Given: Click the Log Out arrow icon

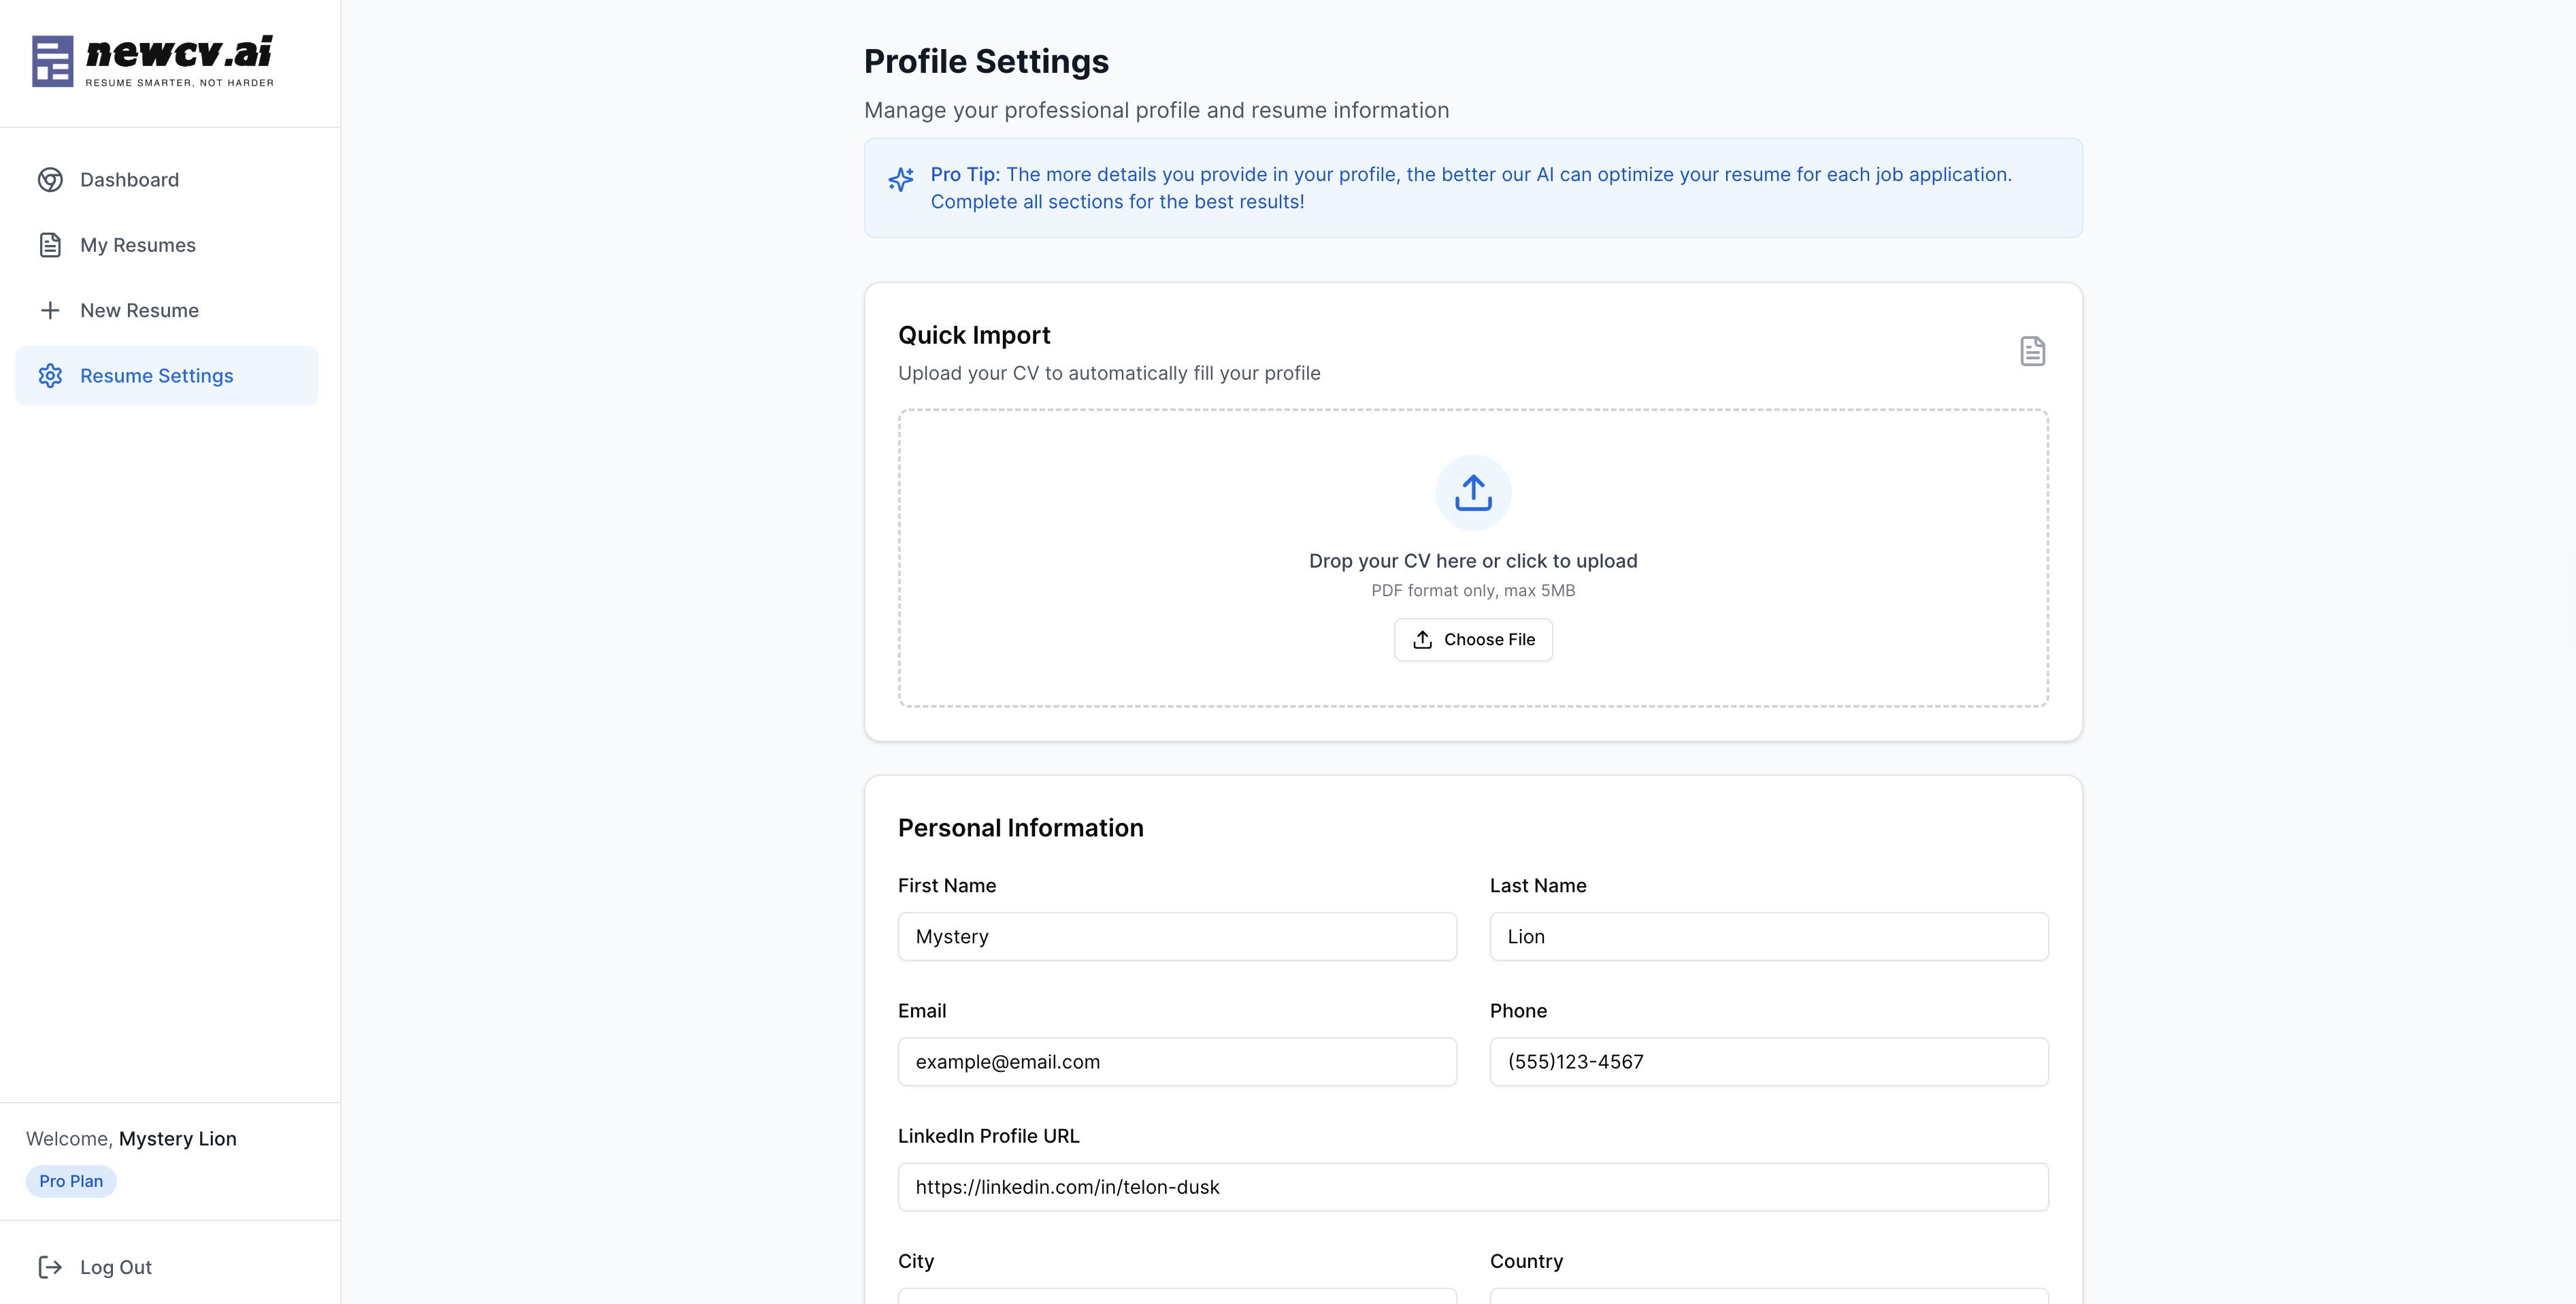Looking at the screenshot, I should coord(50,1267).
